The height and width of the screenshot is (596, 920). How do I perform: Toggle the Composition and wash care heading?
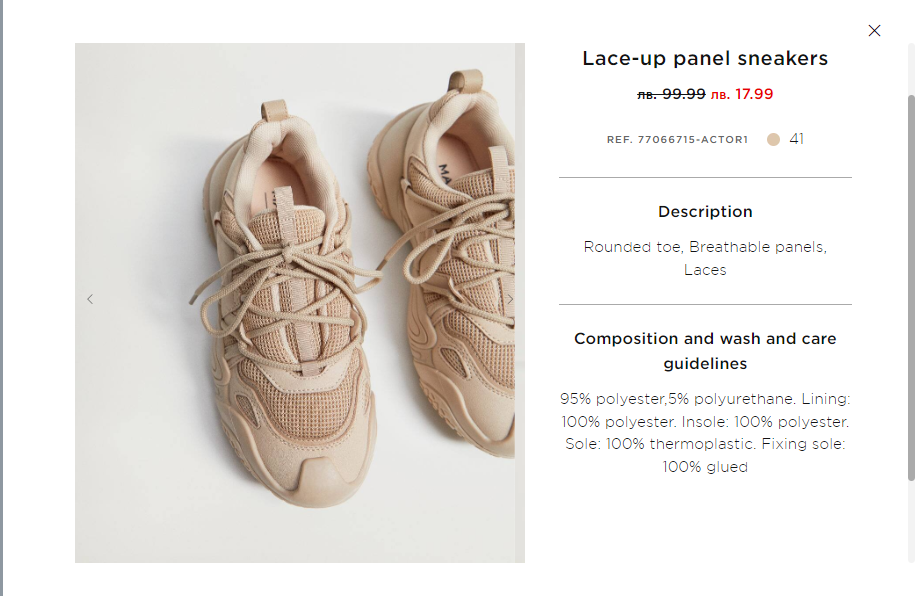click(705, 351)
